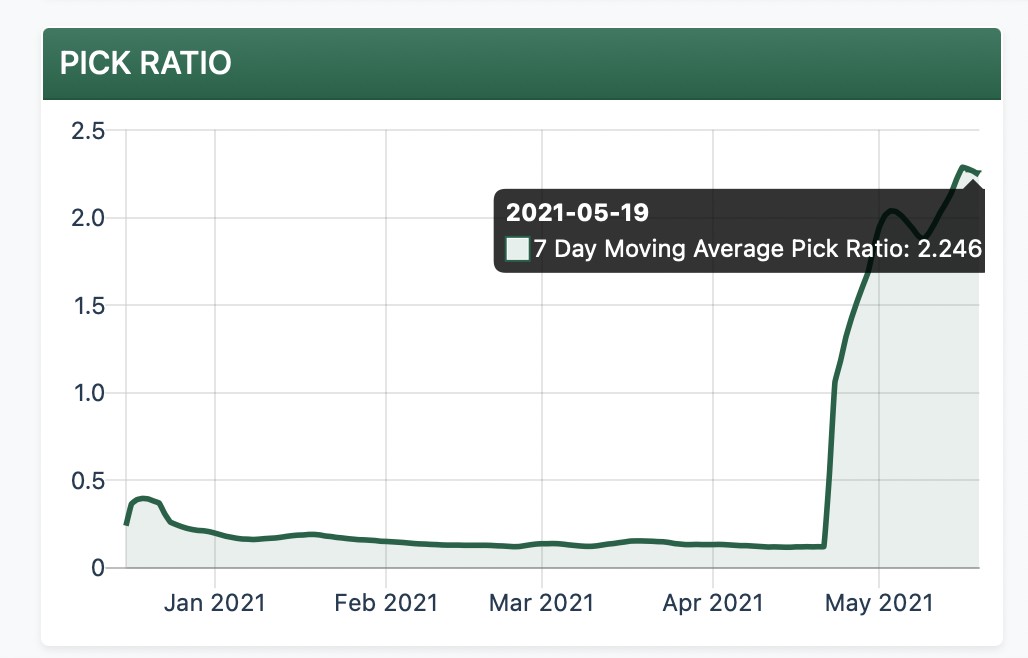Click the tooltip's legend color swatch
This screenshot has height=658, width=1028.
click(x=517, y=249)
